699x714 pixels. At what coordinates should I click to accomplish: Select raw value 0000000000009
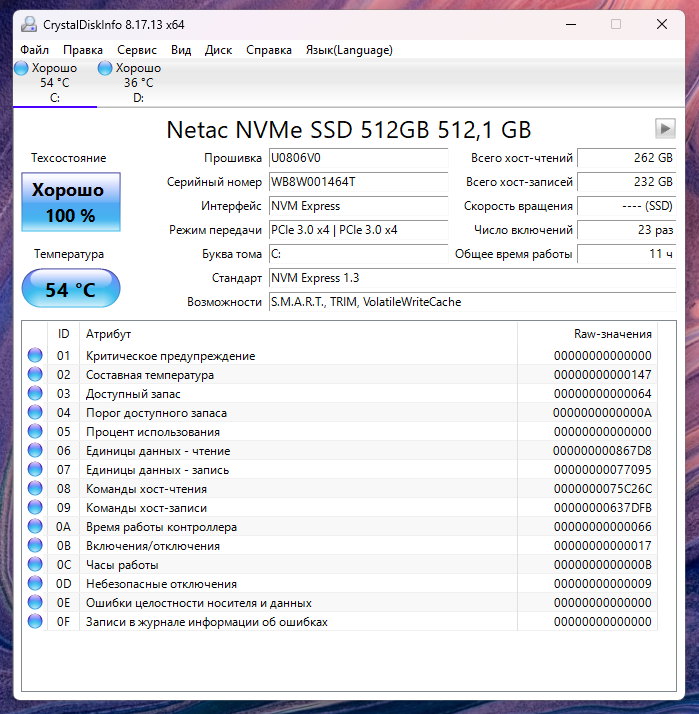tap(602, 584)
